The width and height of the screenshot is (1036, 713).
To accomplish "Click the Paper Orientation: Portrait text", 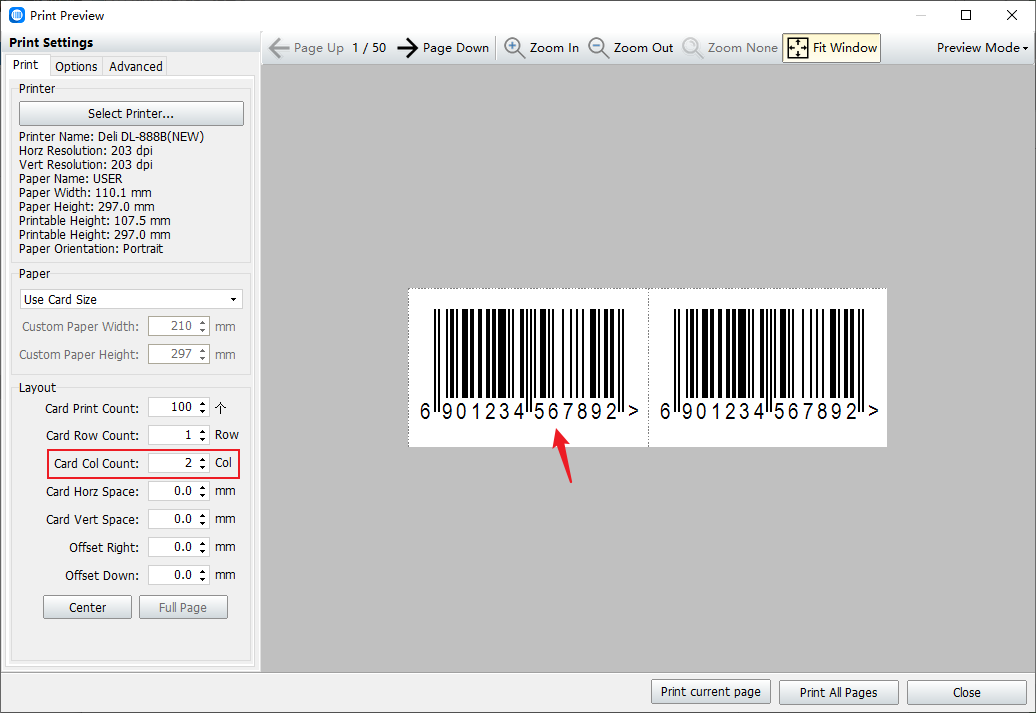I will [x=91, y=248].
